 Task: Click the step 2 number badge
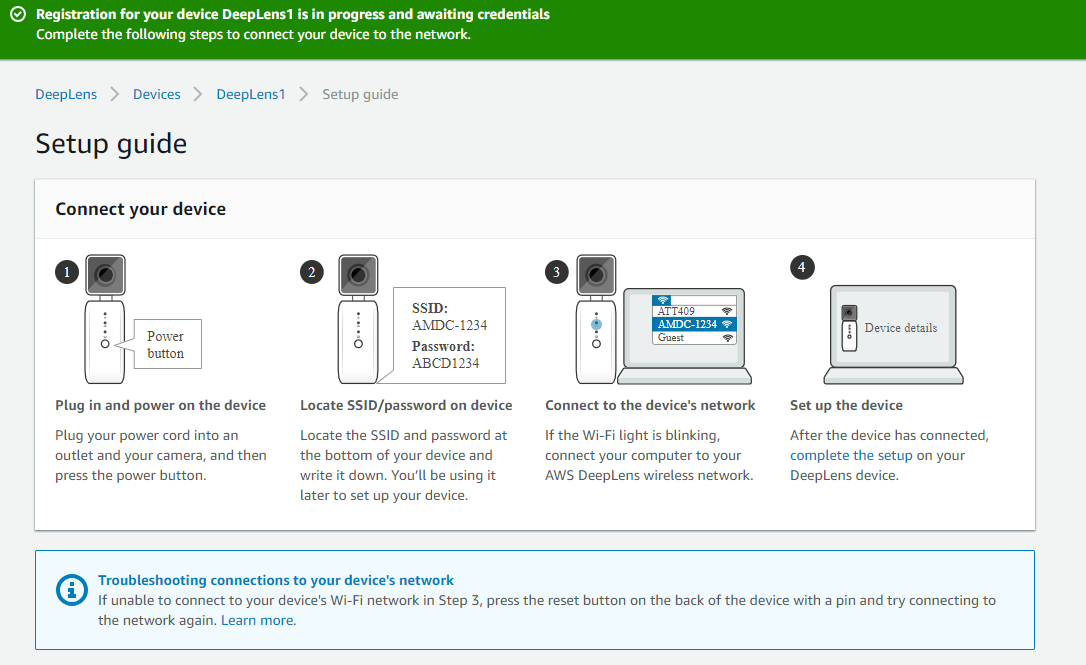(312, 272)
